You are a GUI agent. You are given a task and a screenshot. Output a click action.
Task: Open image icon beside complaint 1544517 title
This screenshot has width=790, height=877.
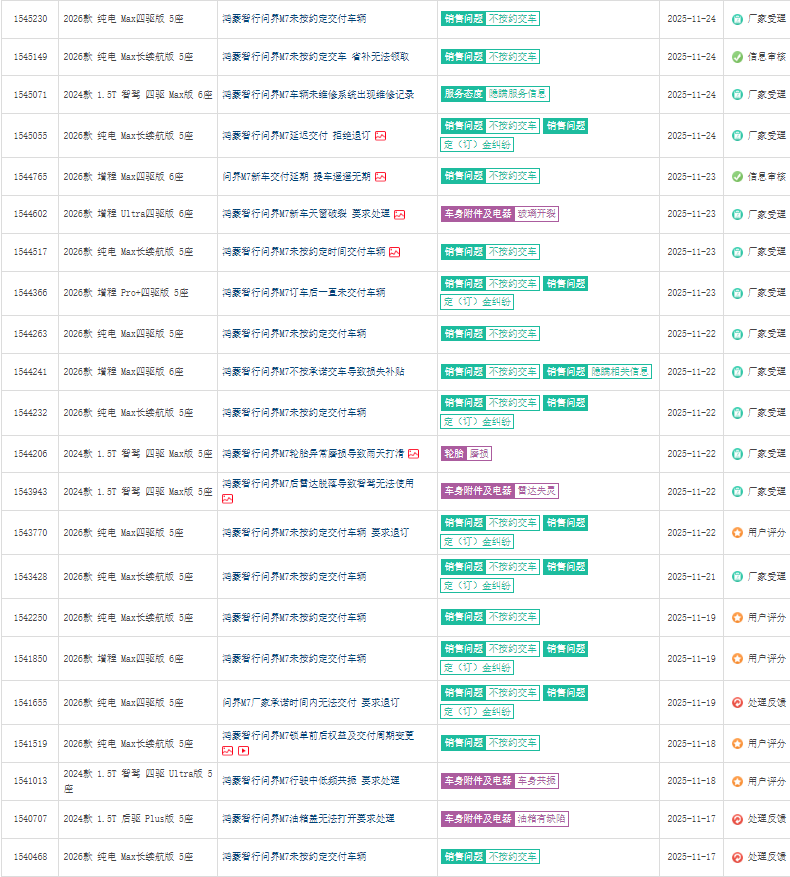point(395,252)
